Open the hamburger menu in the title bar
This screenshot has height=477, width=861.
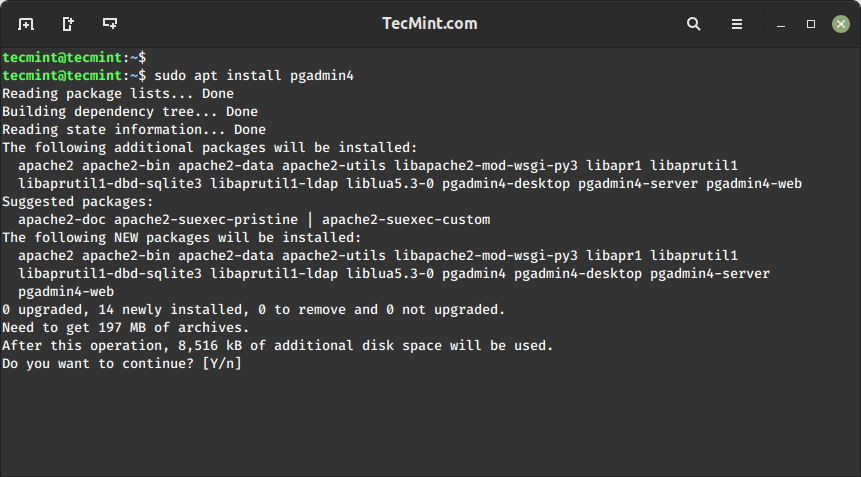click(x=737, y=23)
